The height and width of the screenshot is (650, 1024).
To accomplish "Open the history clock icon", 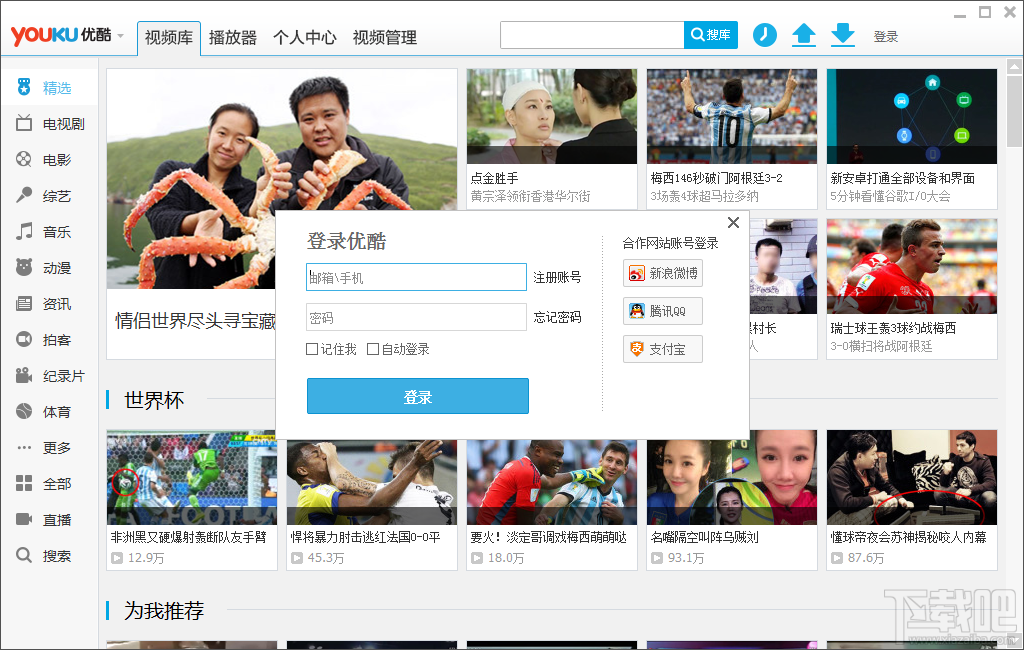I will pyautogui.click(x=765, y=35).
